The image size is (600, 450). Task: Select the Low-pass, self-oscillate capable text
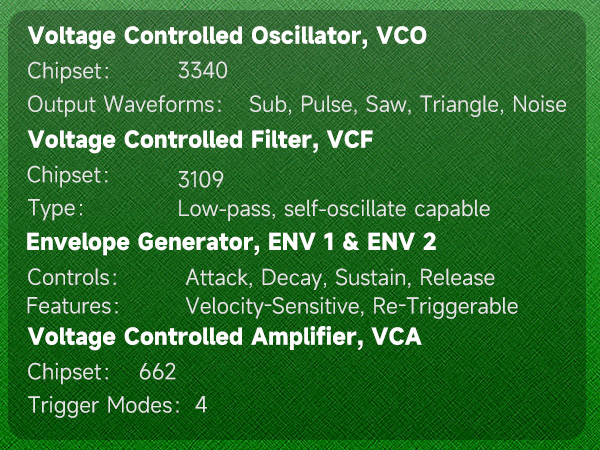[334, 209]
